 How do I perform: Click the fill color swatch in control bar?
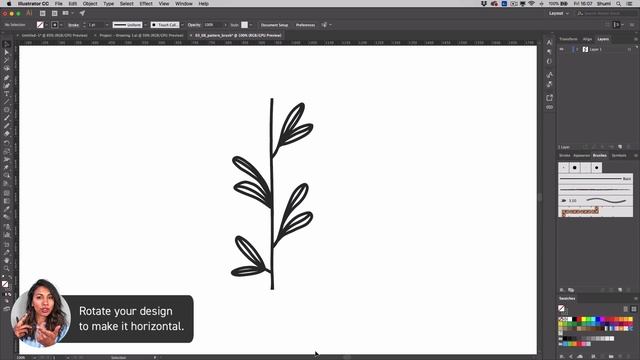(x=40, y=25)
